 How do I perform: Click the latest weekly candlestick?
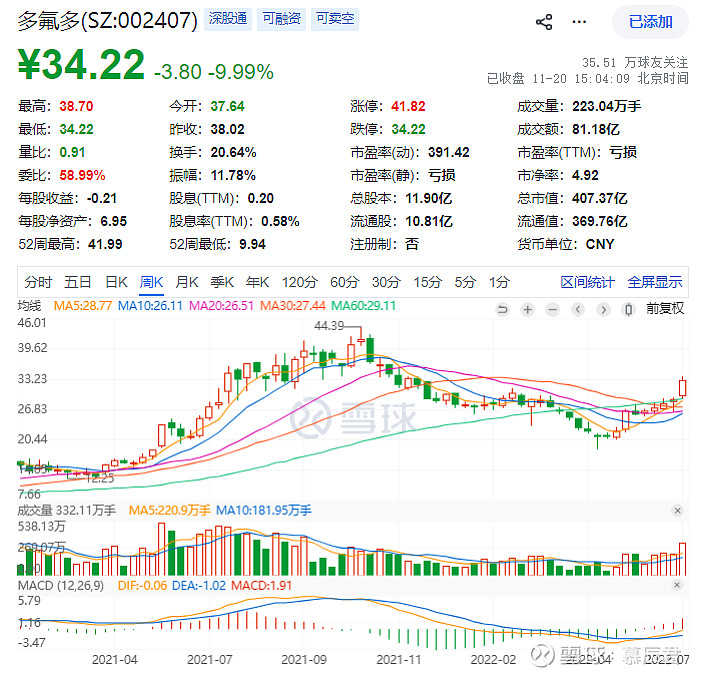(682, 388)
